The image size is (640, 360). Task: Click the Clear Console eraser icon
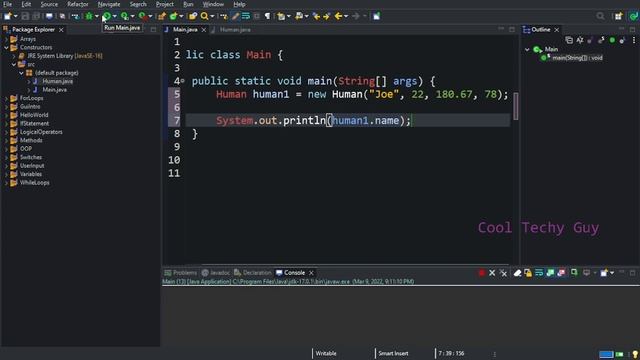(x=517, y=273)
